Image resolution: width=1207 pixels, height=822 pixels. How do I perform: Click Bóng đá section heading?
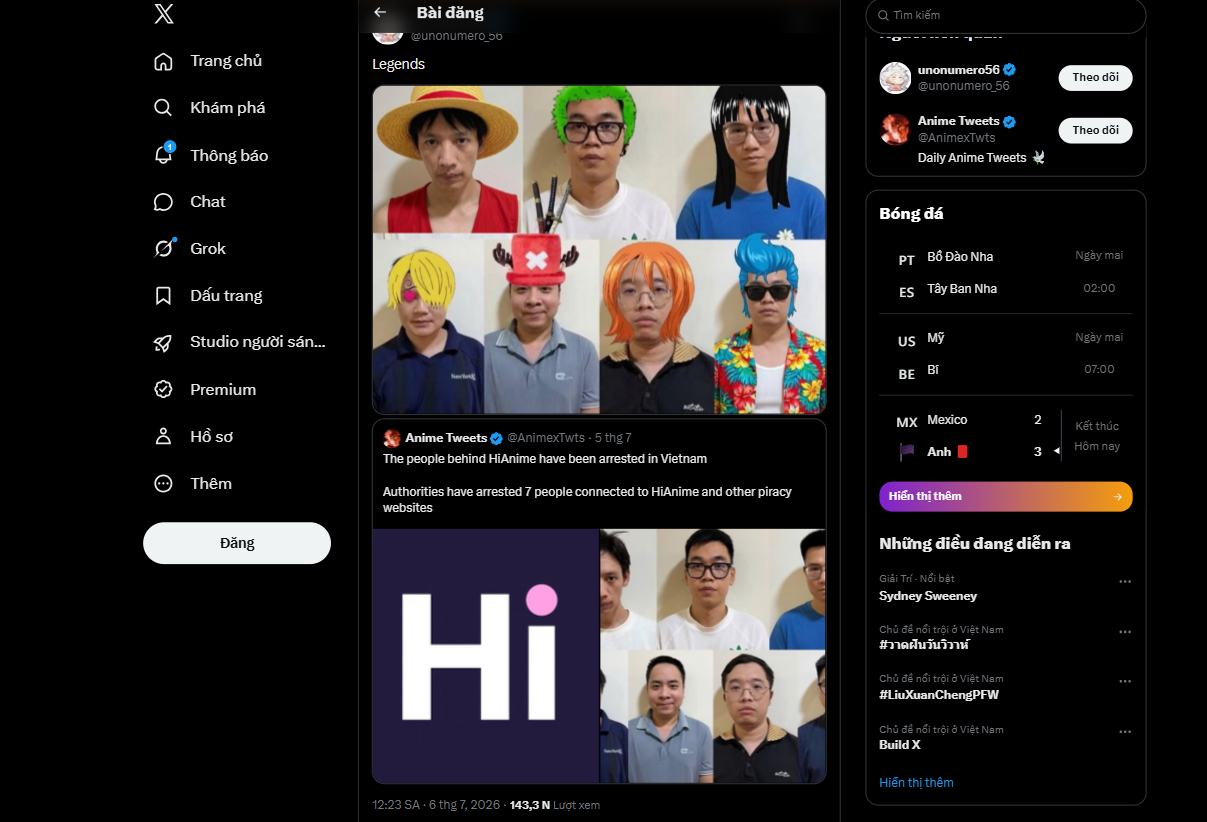(x=911, y=213)
